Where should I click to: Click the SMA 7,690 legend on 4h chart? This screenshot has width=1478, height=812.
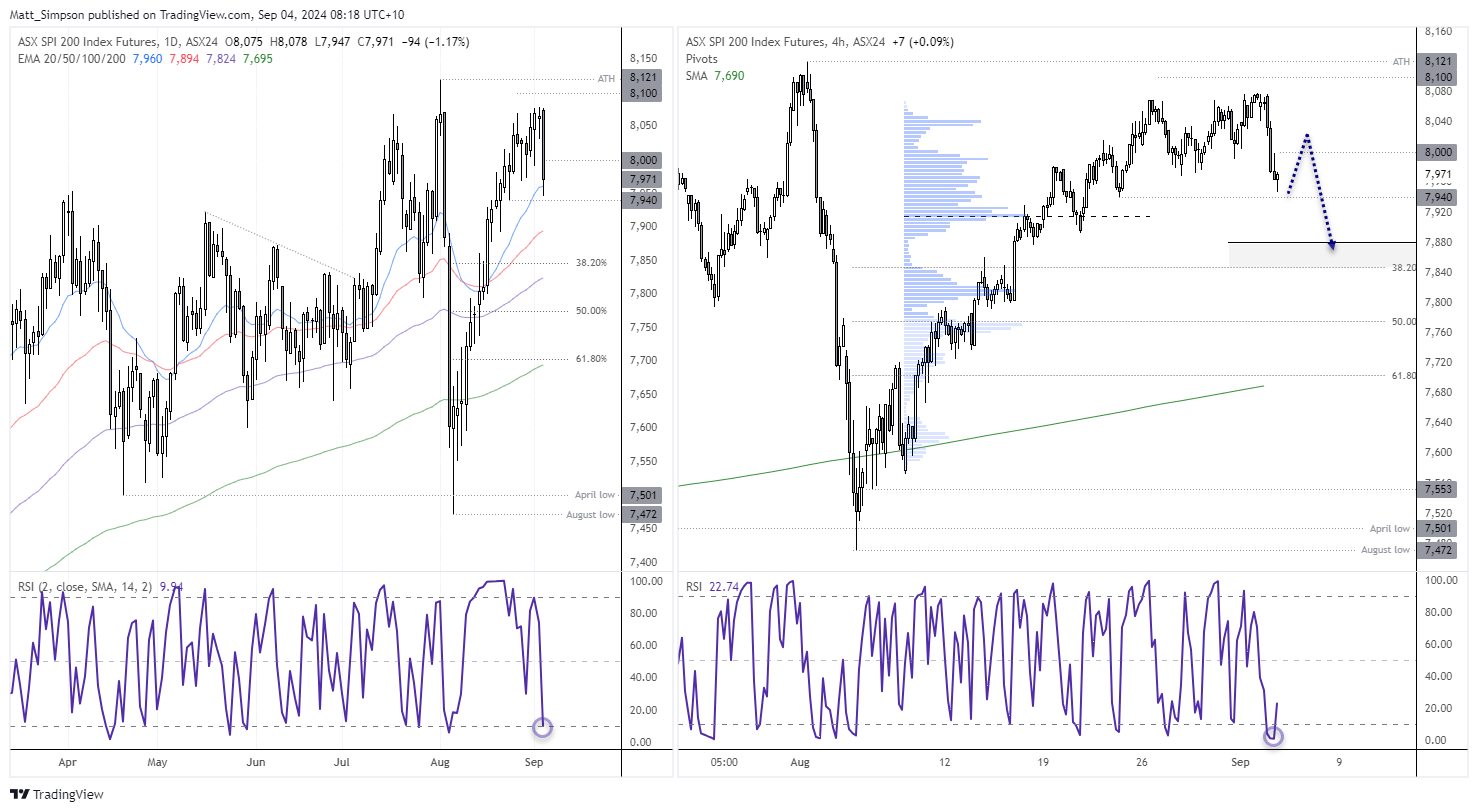[x=715, y=76]
